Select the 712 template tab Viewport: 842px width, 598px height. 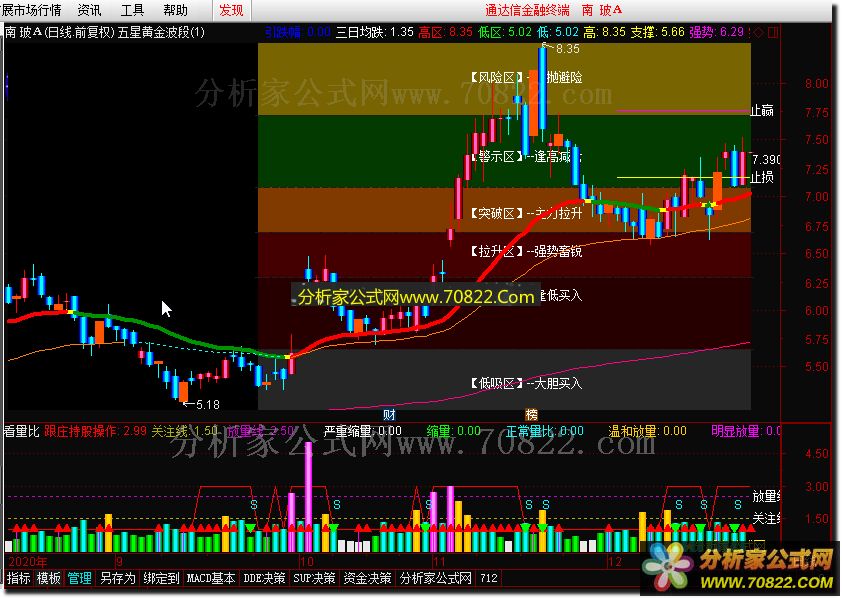click(x=489, y=578)
